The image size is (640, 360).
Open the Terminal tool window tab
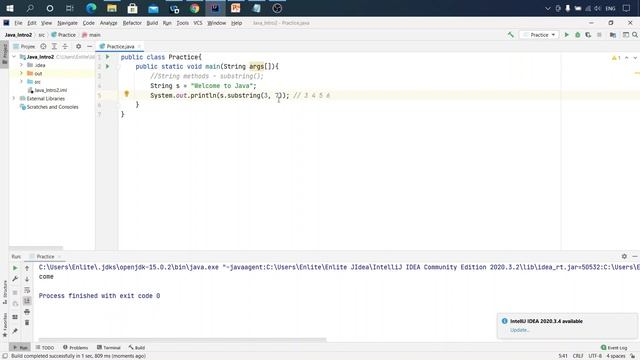pyautogui.click(x=109, y=348)
